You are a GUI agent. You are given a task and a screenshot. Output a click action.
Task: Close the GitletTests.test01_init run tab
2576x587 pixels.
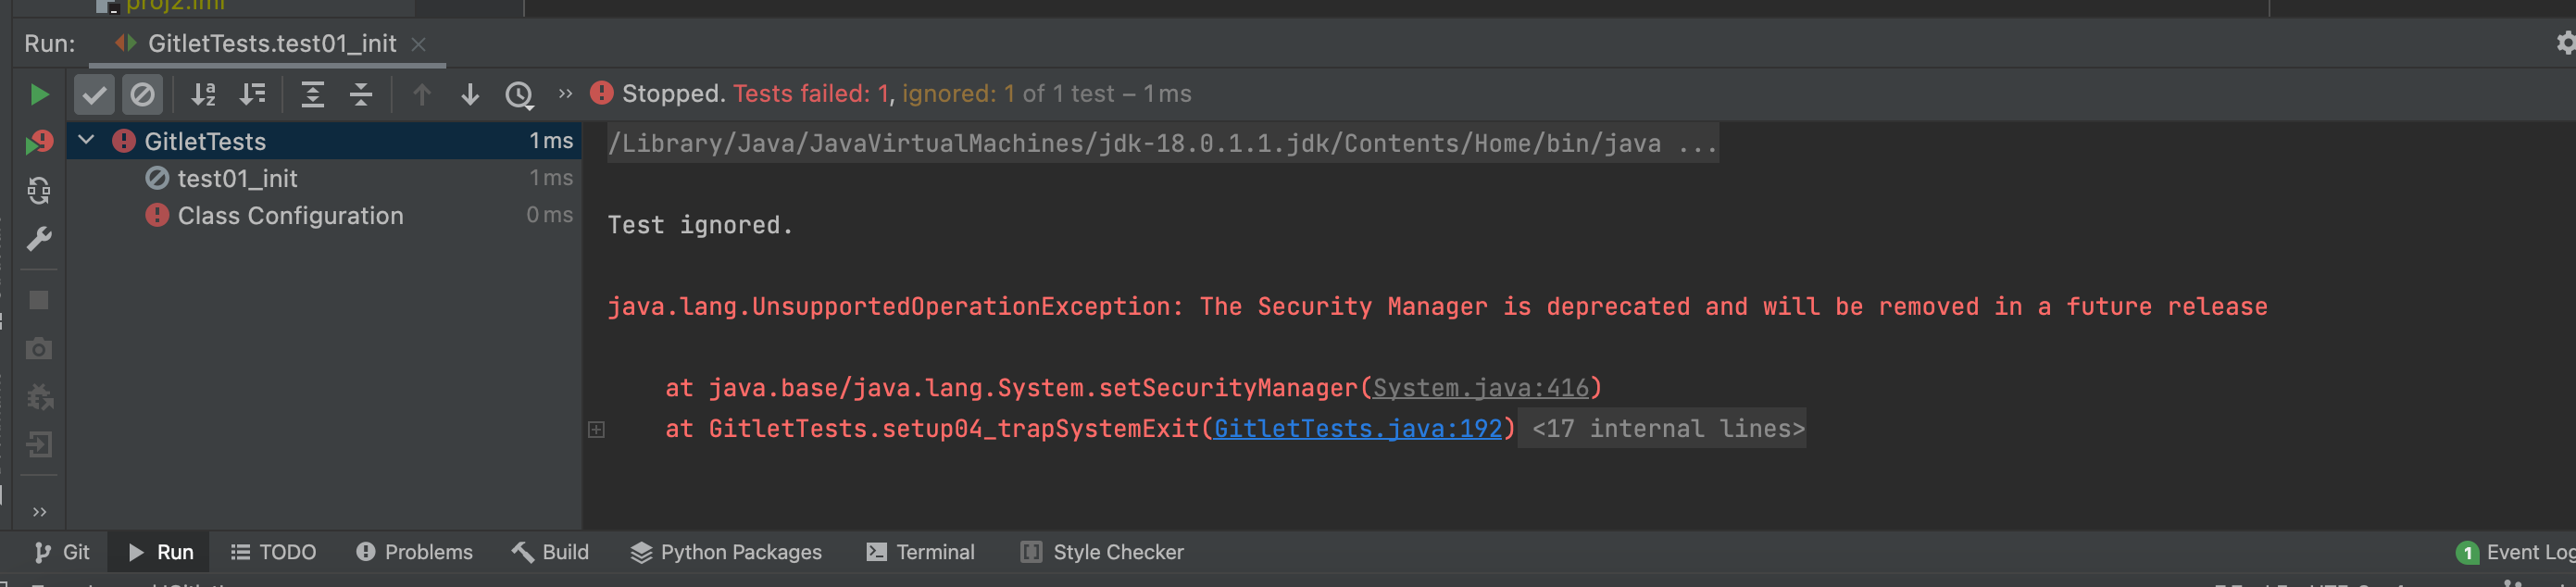(x=419, y=44)
